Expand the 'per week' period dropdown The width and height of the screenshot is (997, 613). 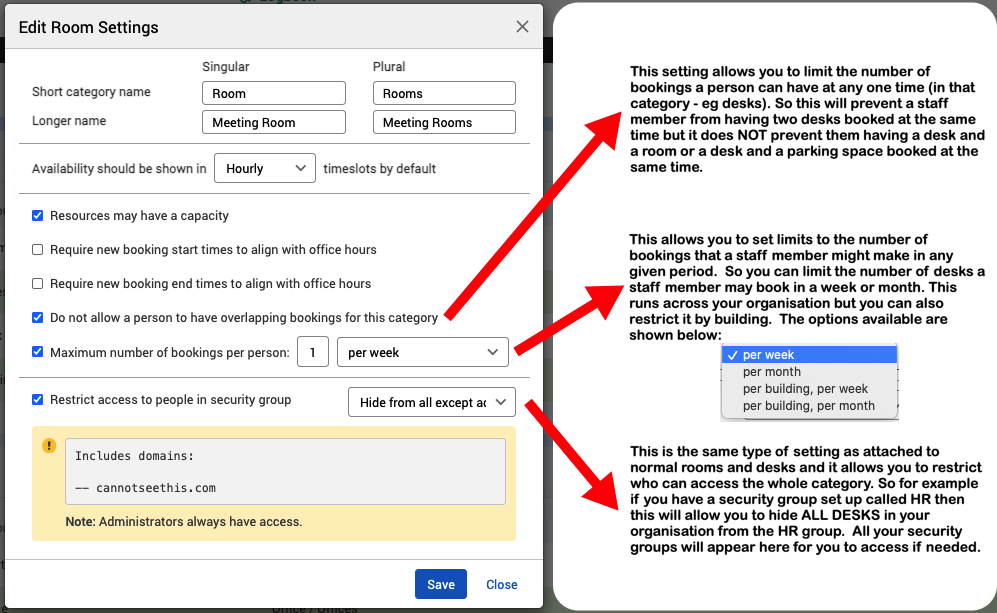point(423,353)
